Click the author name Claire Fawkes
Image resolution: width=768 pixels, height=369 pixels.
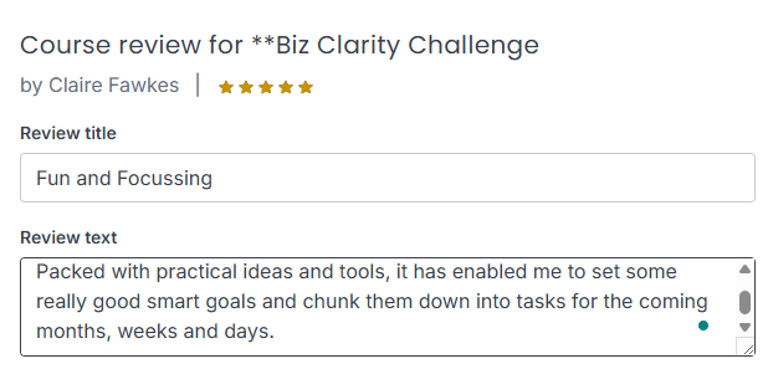[x=114, y=85]
